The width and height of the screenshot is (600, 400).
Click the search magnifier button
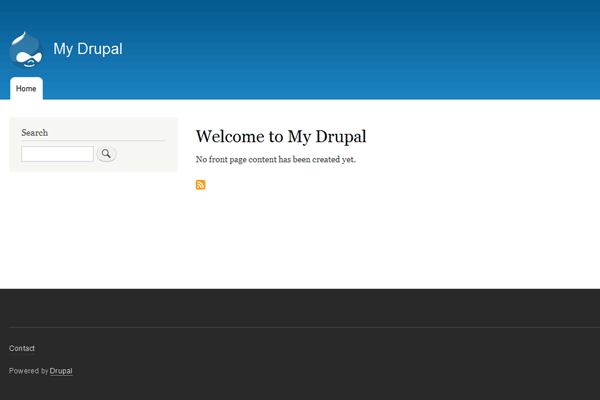tap(107, 154)
